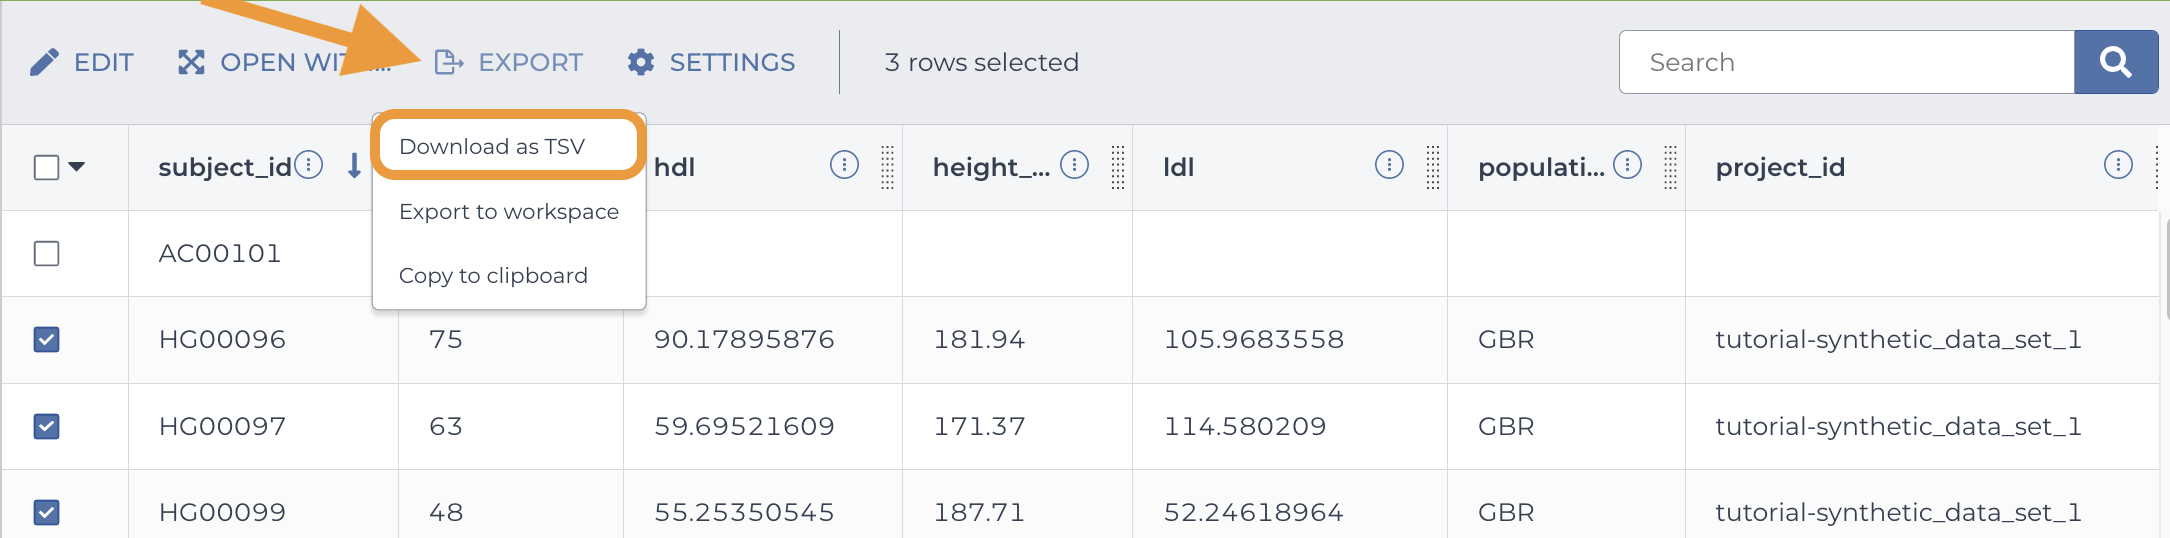Click the EXPORT file-arrow icon
The height and width of the screenshot is (538, 2170).
click(x=449, y=62)
